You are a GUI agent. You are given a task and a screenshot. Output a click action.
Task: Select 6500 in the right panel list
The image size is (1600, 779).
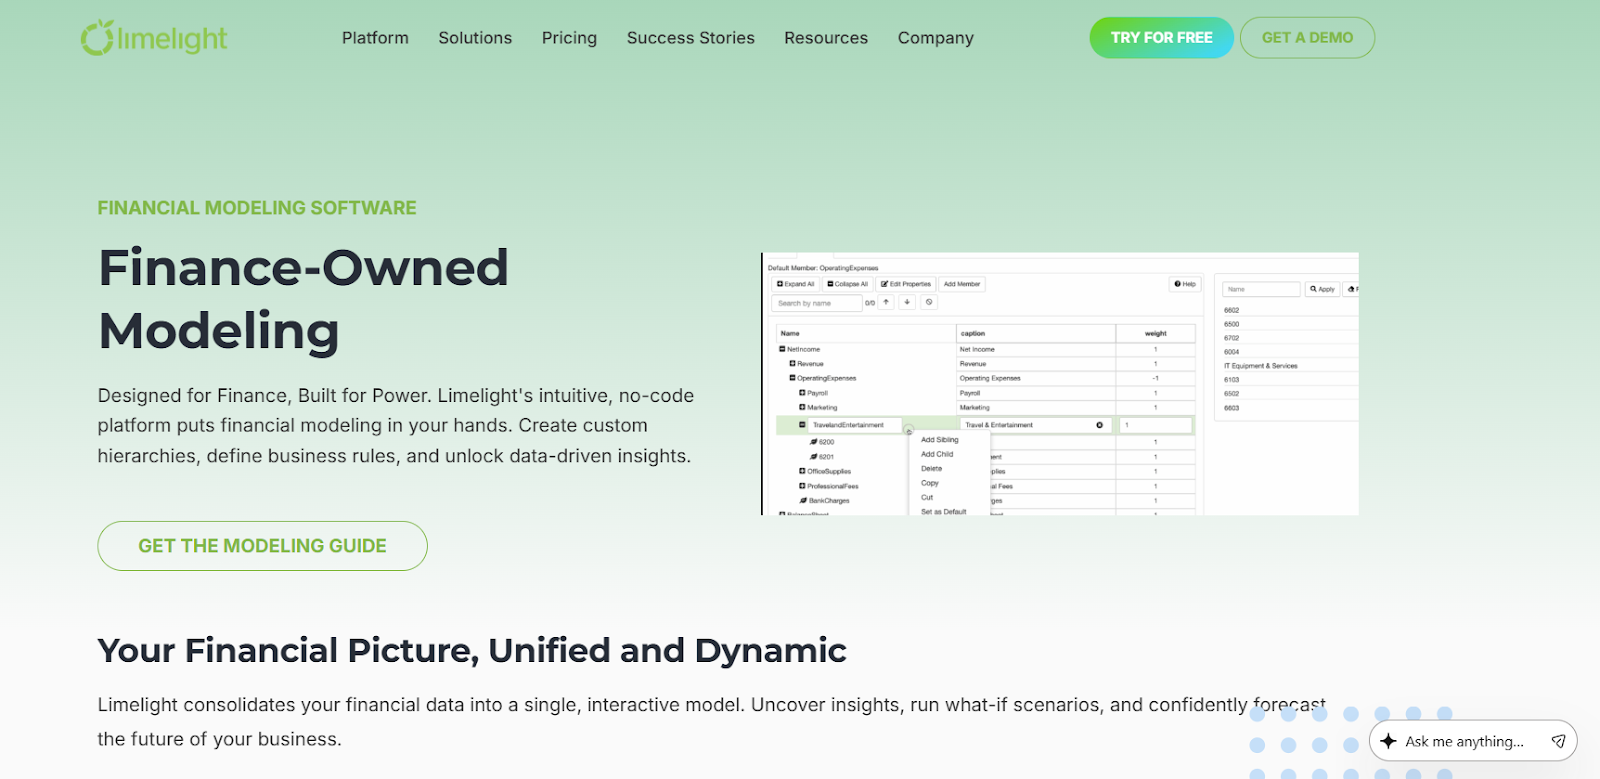coord(1231,324)
